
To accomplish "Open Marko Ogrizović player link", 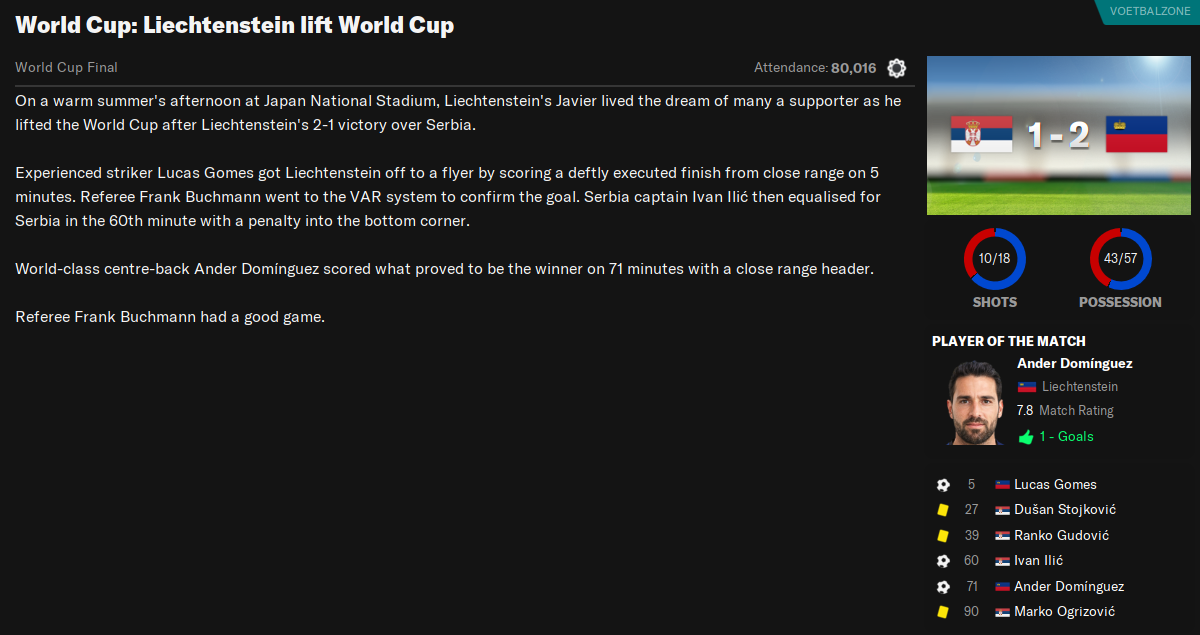I will click(x=1064, y=611).
